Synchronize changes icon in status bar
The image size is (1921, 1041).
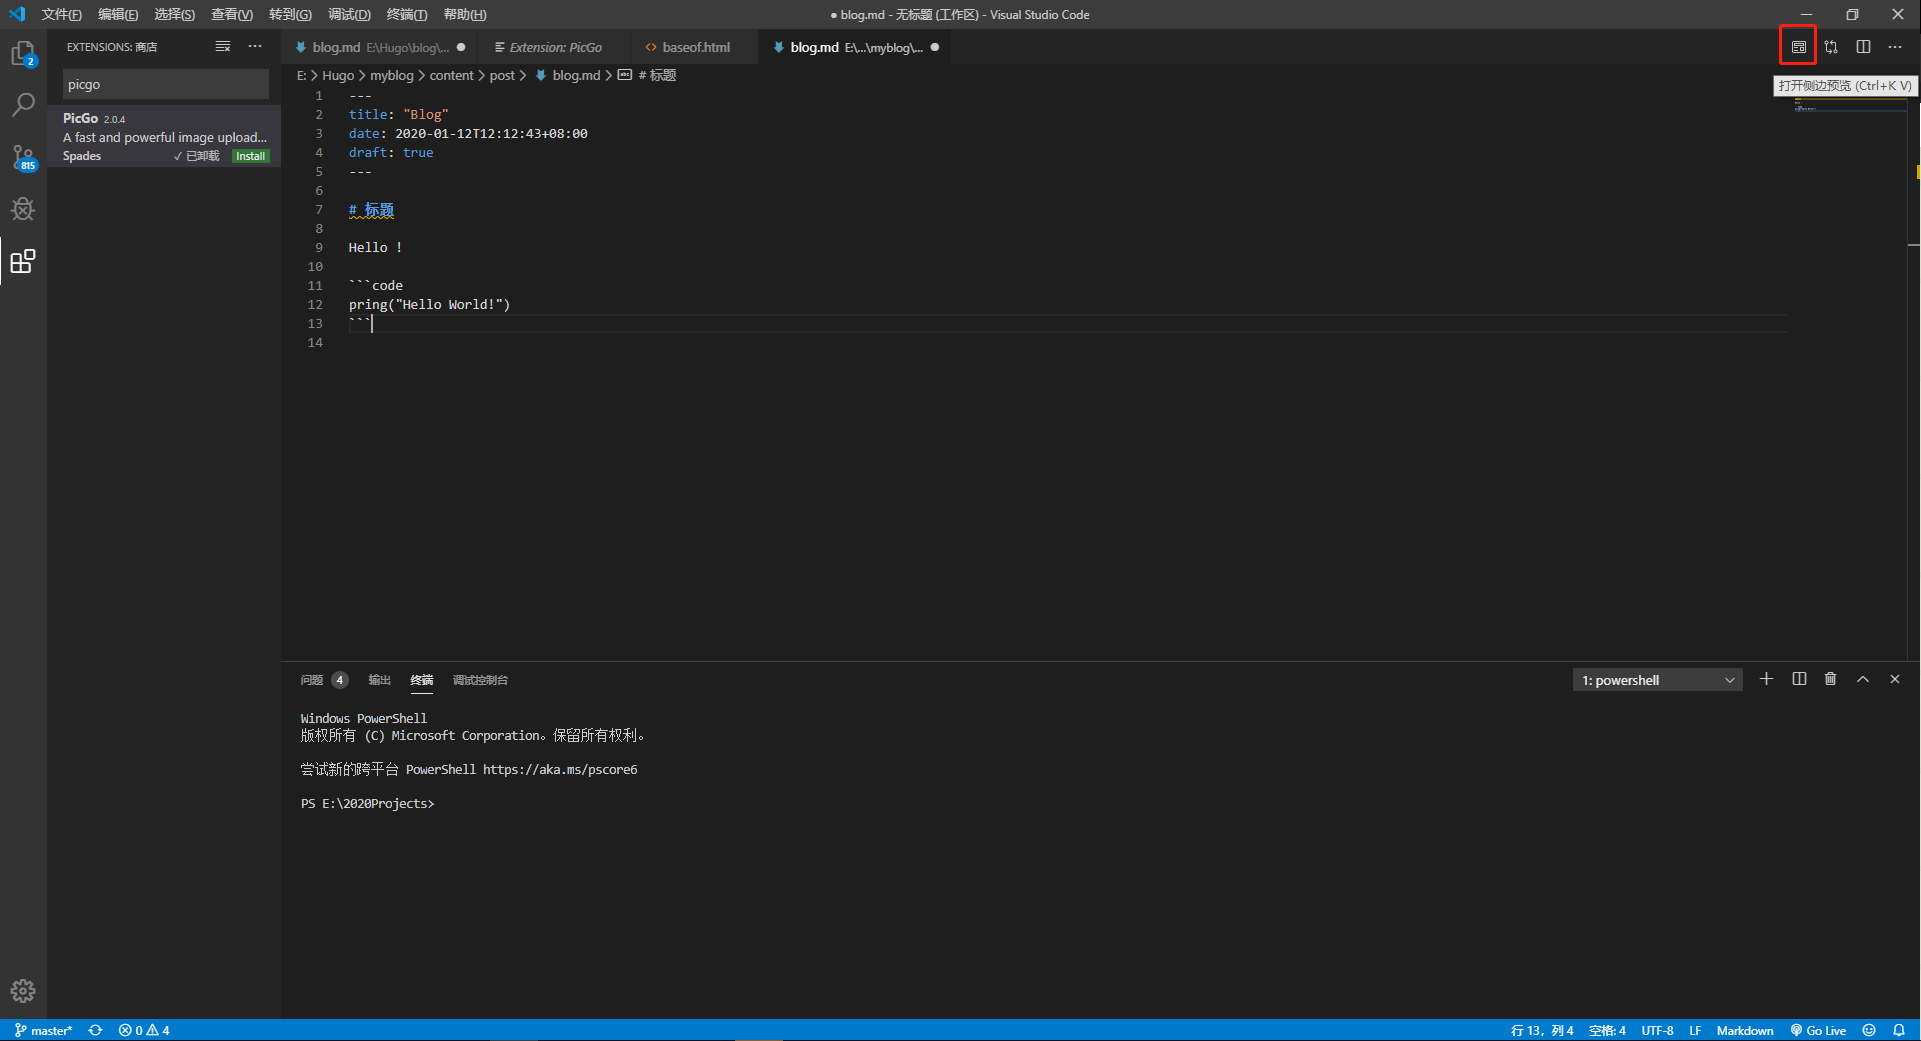[95, 1030]
